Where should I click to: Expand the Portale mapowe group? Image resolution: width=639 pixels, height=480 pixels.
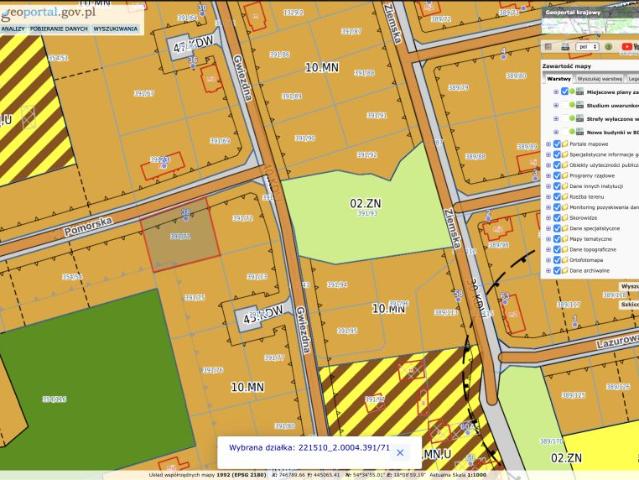pyautogui.click(x=549, y=144)
